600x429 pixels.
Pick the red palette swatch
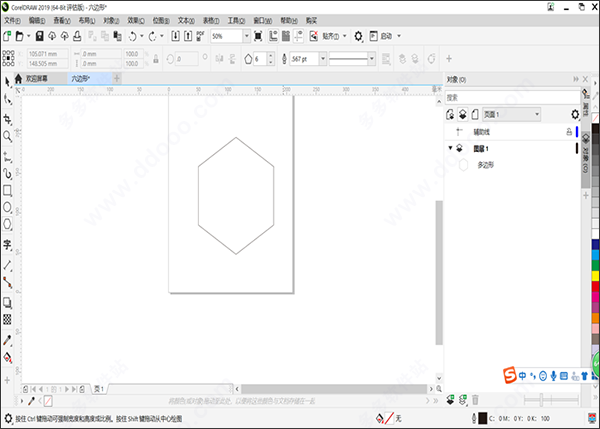[x=595, y=286]
